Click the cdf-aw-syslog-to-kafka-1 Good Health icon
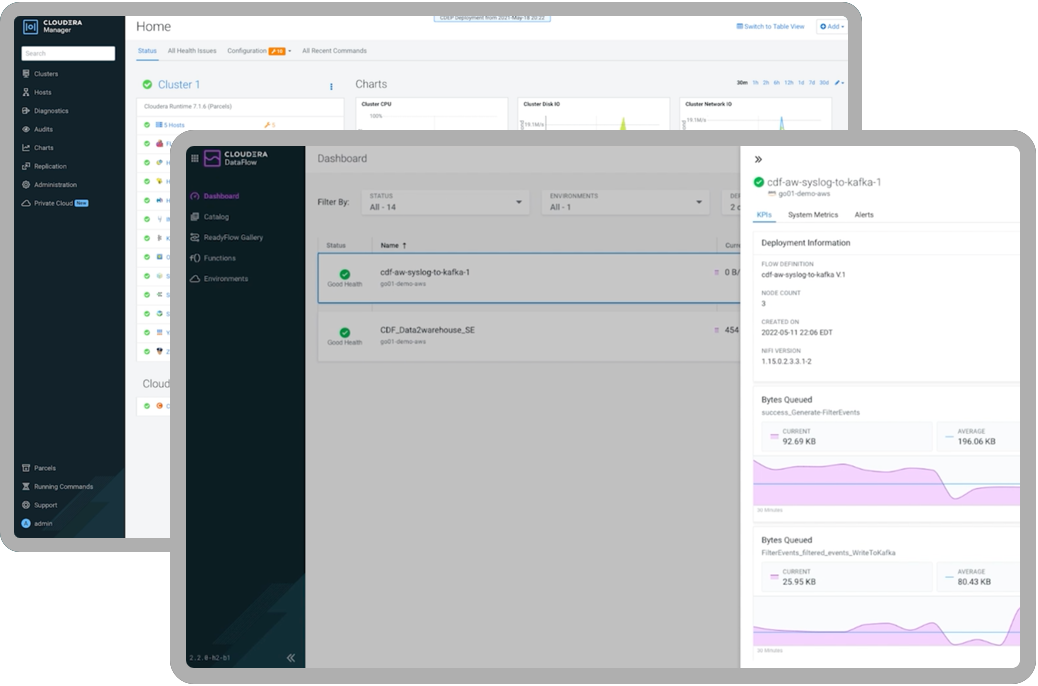 coord(345,274)
